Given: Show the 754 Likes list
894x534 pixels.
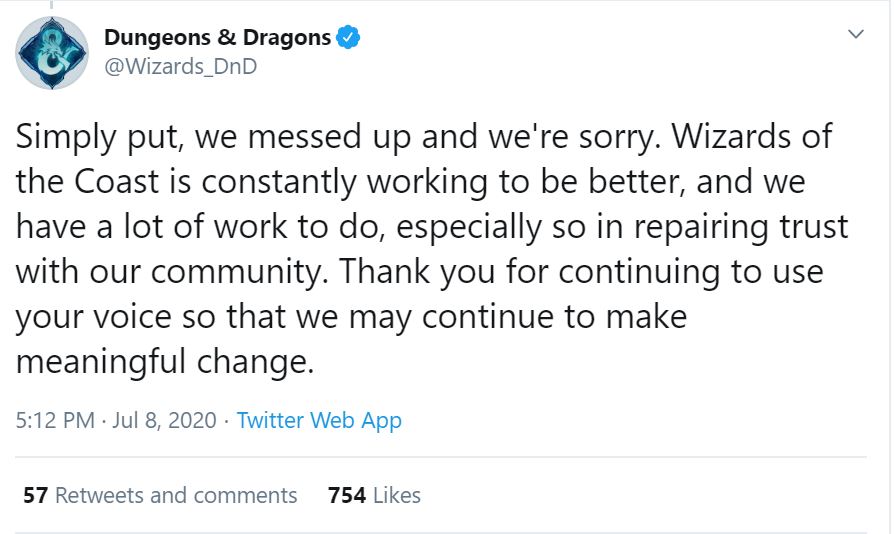Looking at the screenshot, I should (374, 495).
